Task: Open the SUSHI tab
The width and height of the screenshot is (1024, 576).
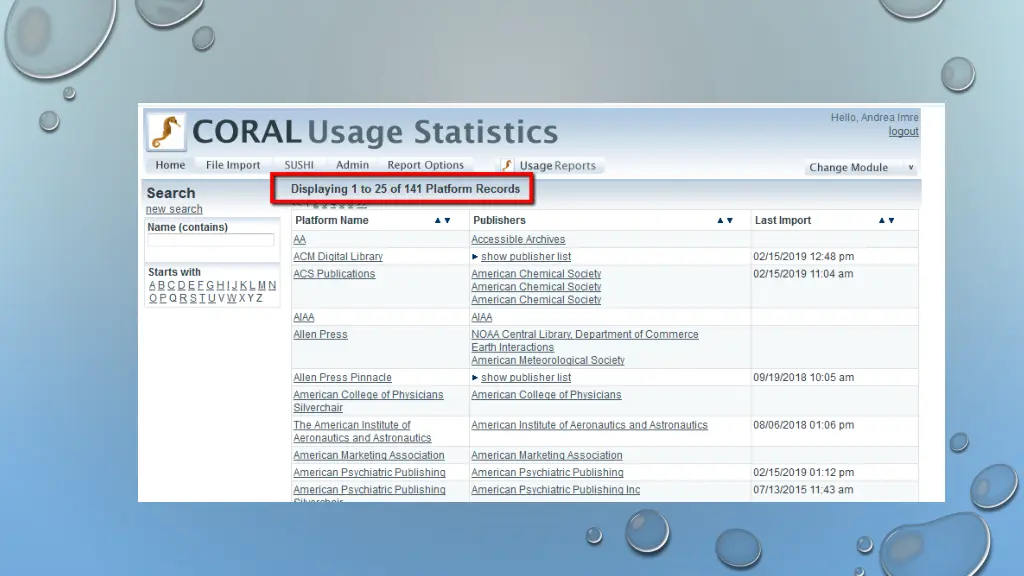Action: click(x=299, y=165)
